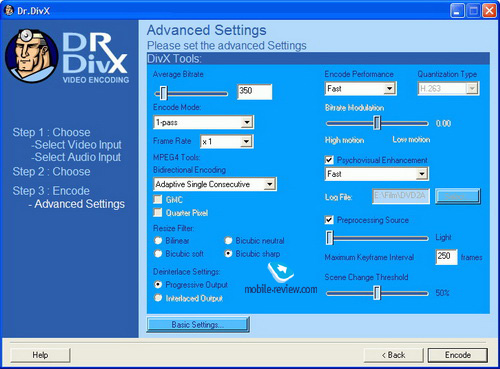Click the Scene Change Threshold slider handle
Screen dimensions: 500x369
[377, 293]
